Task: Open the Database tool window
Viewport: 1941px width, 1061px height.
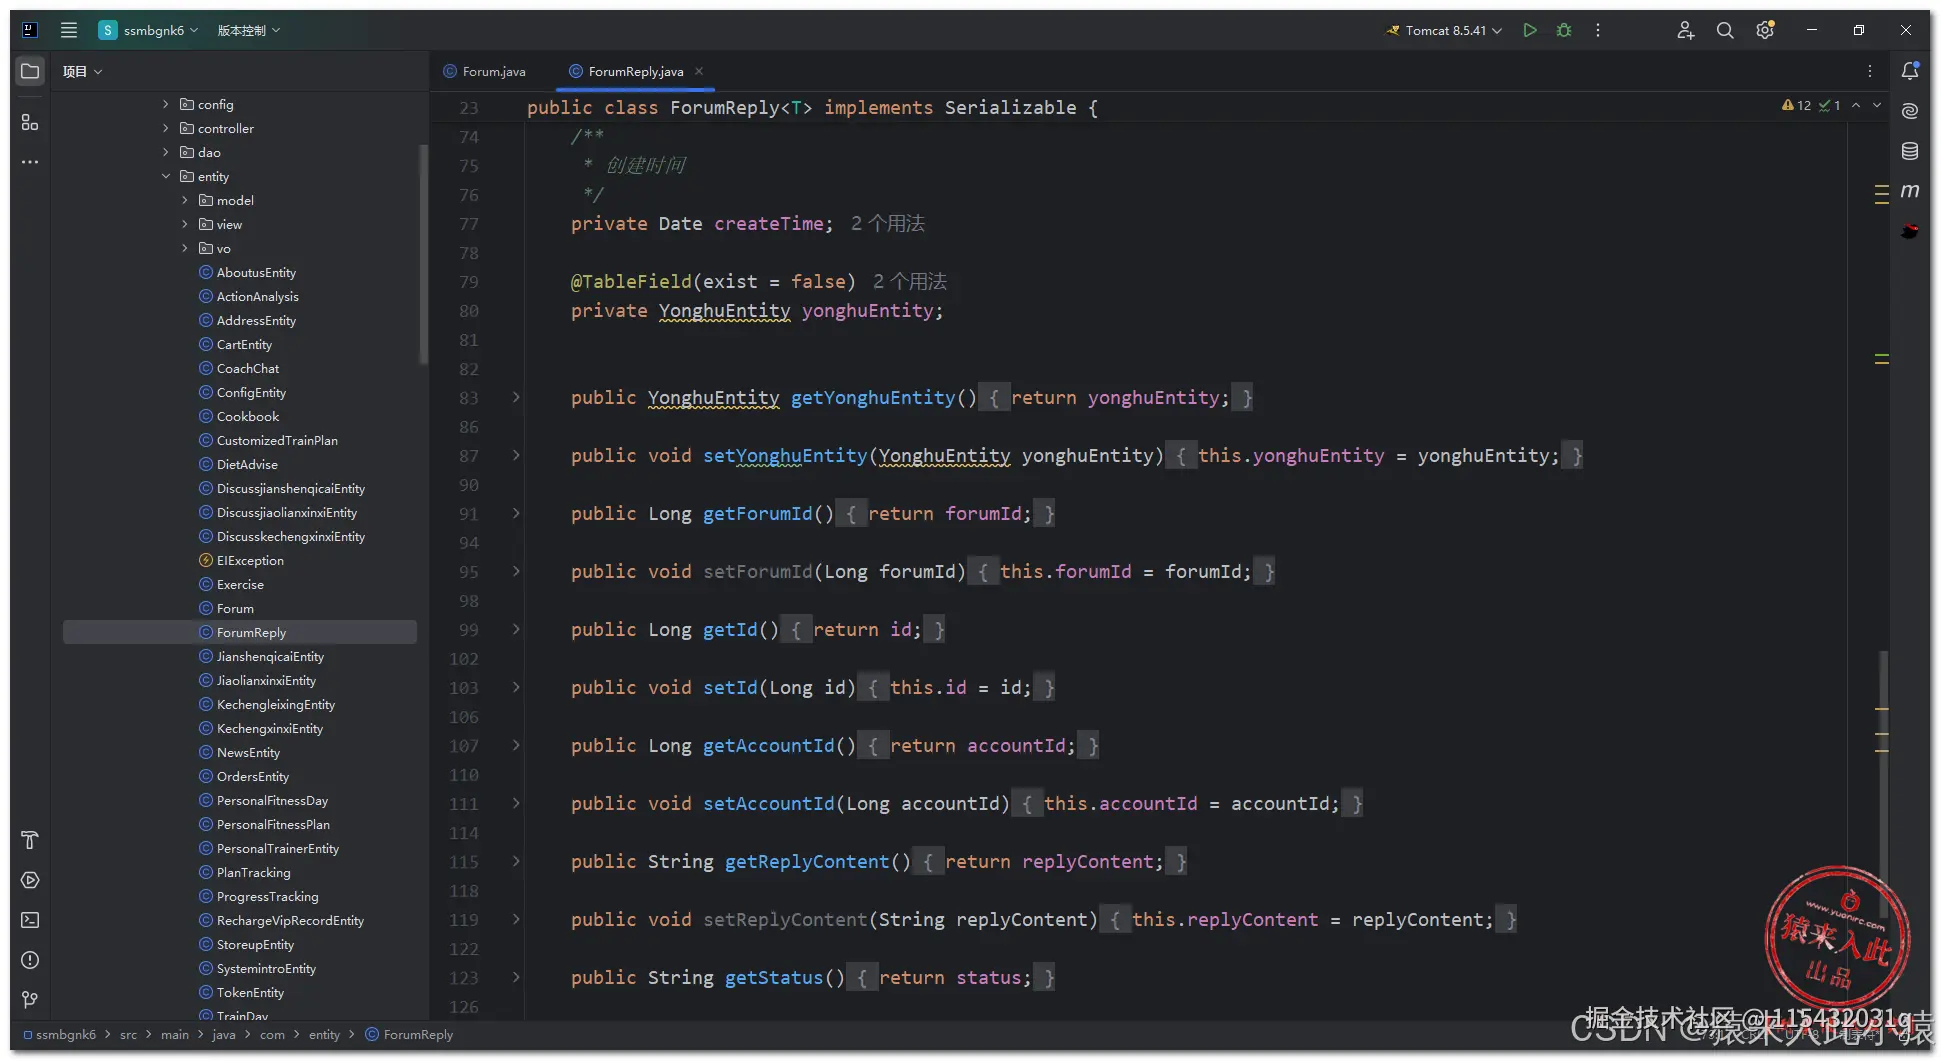Action: click(1910, 151)
